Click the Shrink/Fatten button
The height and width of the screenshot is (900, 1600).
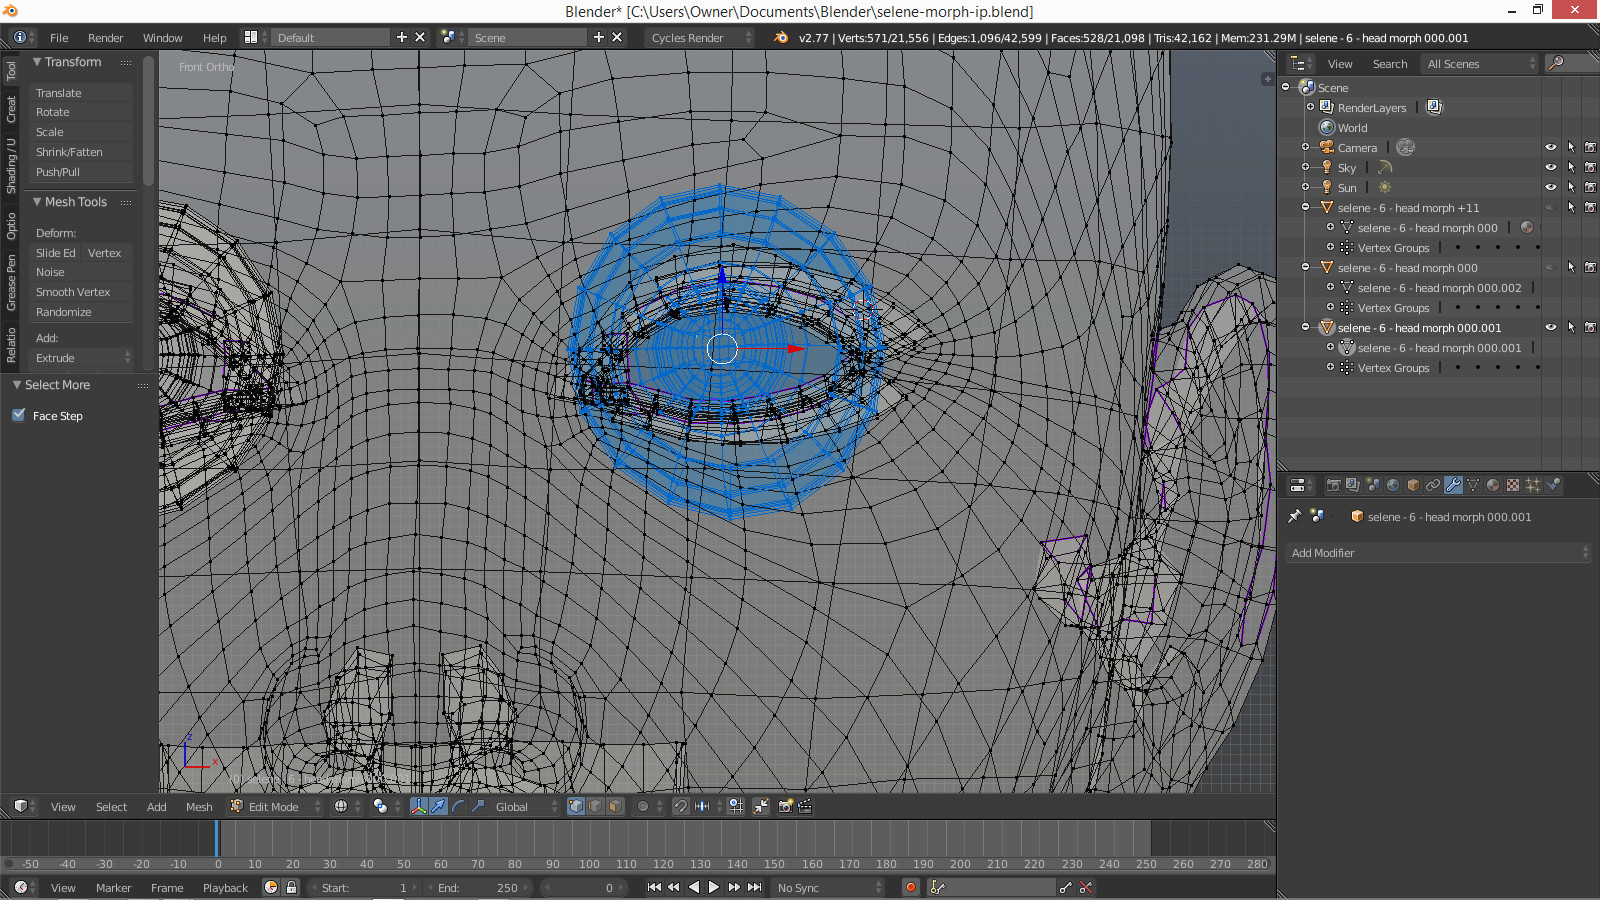pos(82,152)
